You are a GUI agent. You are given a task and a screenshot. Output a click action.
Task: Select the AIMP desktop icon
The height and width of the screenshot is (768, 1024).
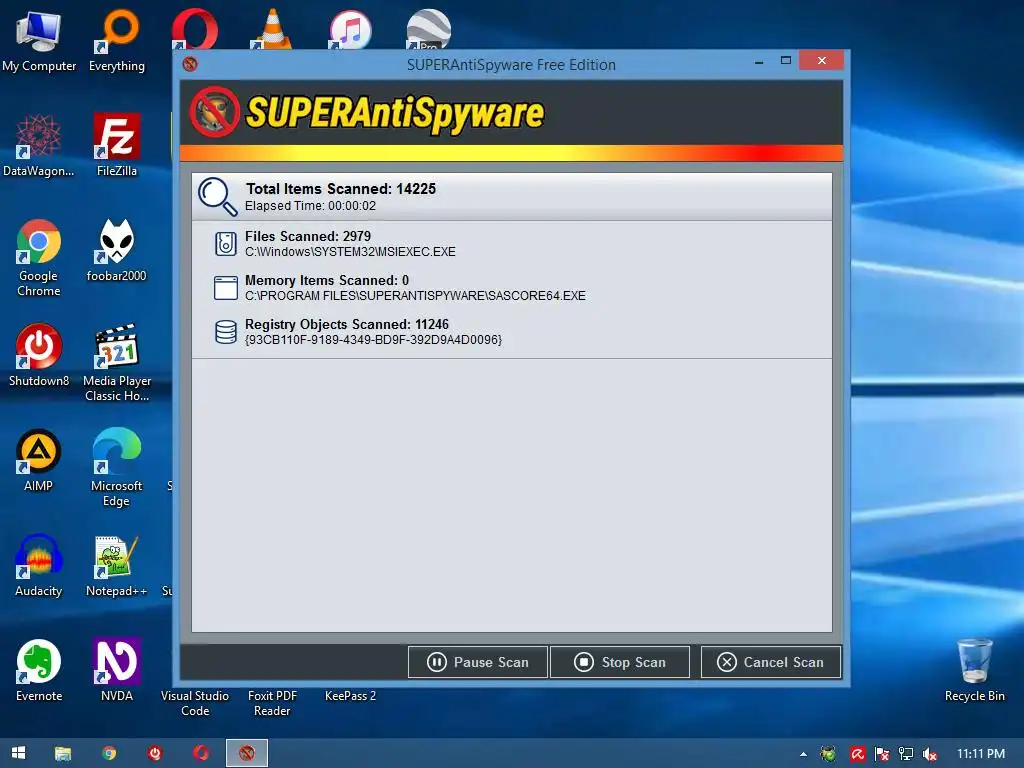tap(39, 461)
